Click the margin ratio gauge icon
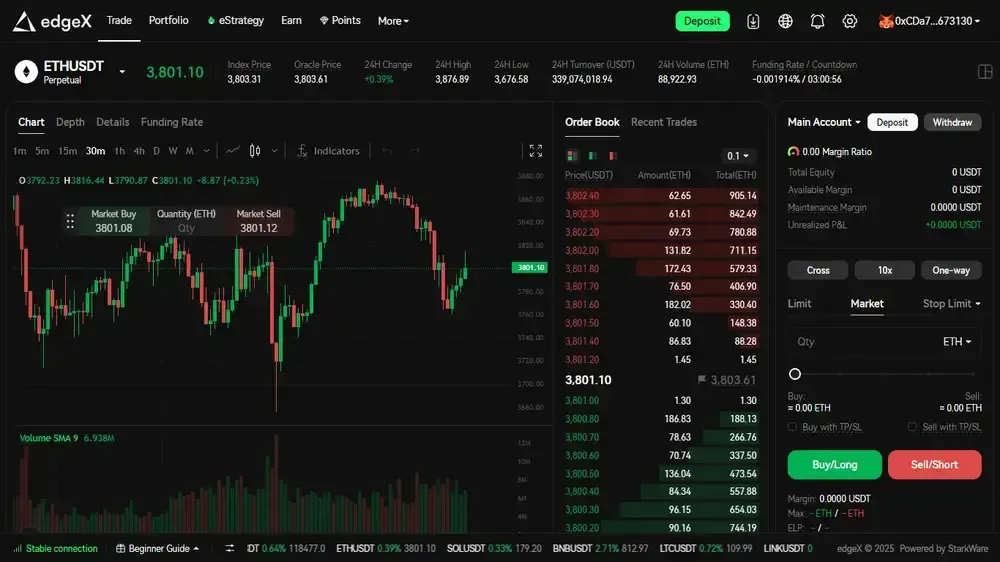The width and height of the screenshot is (1000, 562). click(x=793, y=152)
